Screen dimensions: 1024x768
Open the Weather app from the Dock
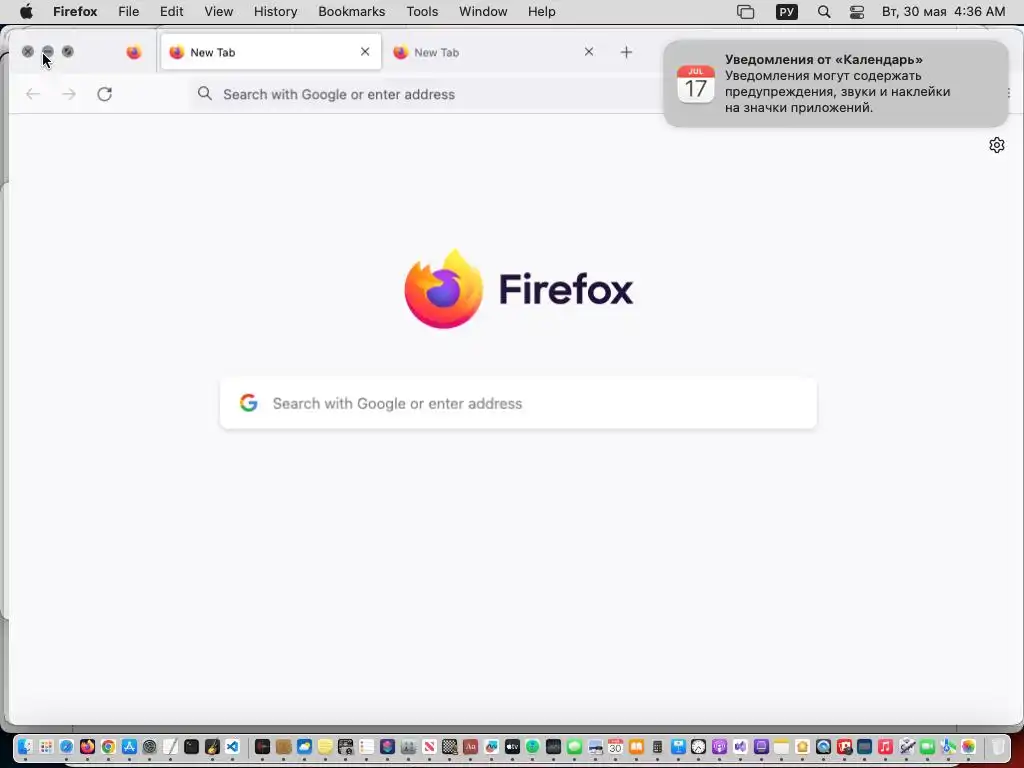[304, 746]
